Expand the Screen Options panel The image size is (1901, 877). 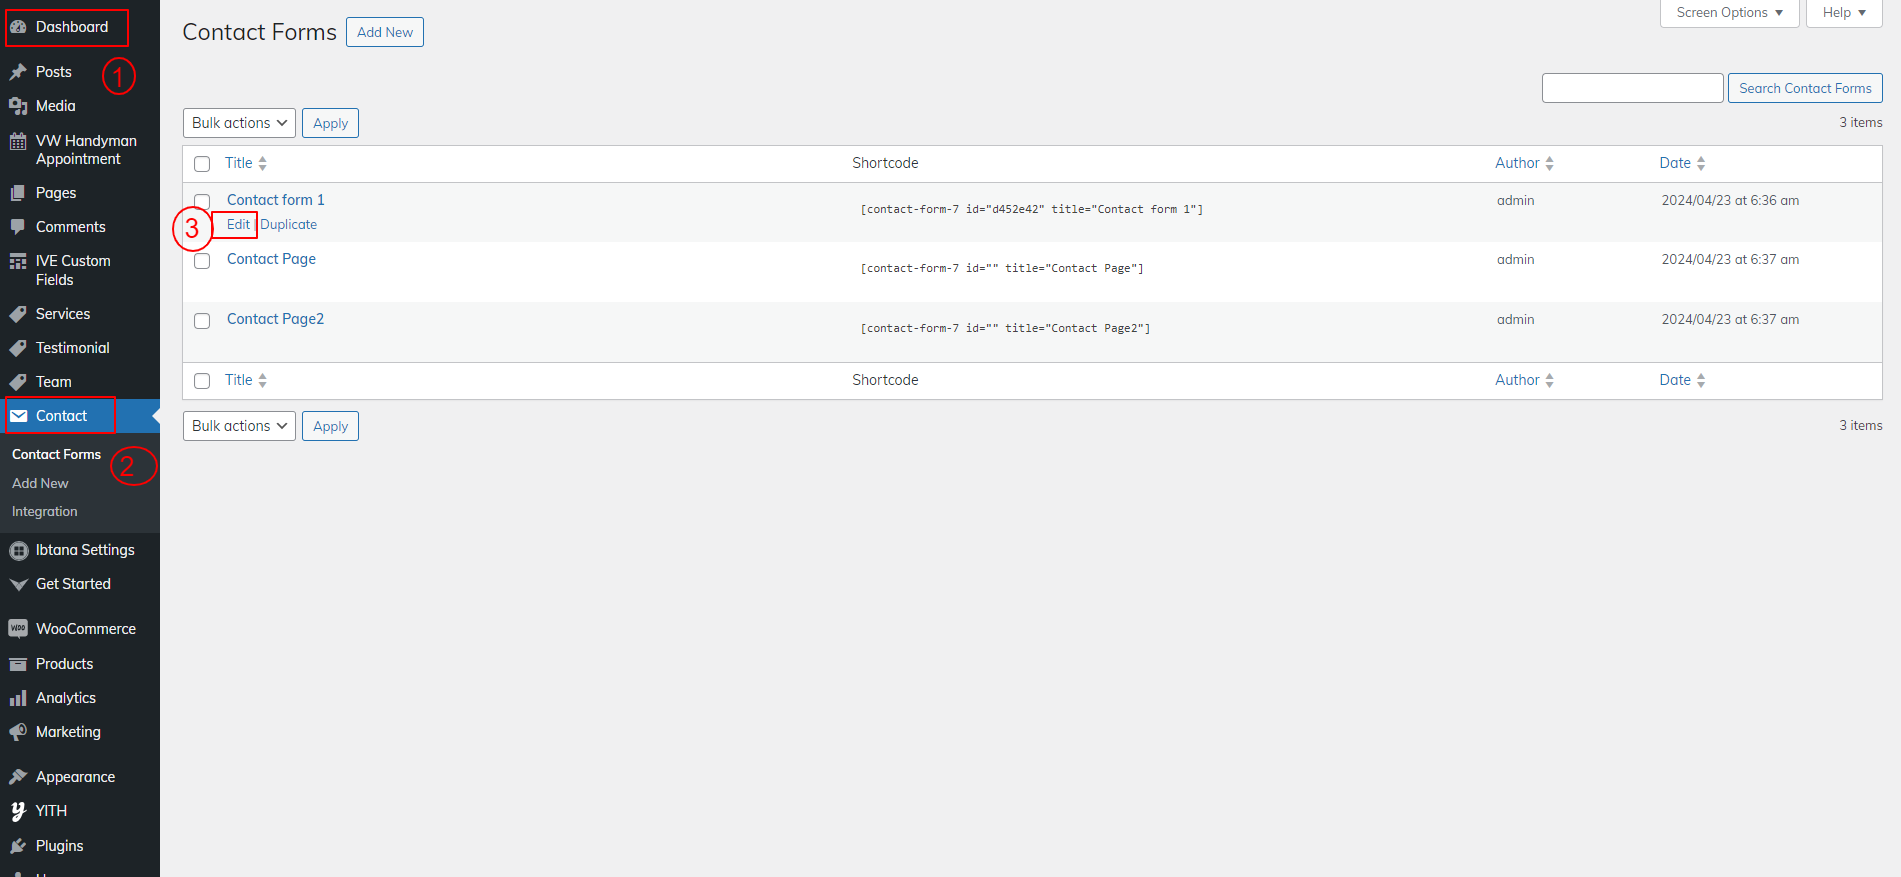tap(1729, 13)
